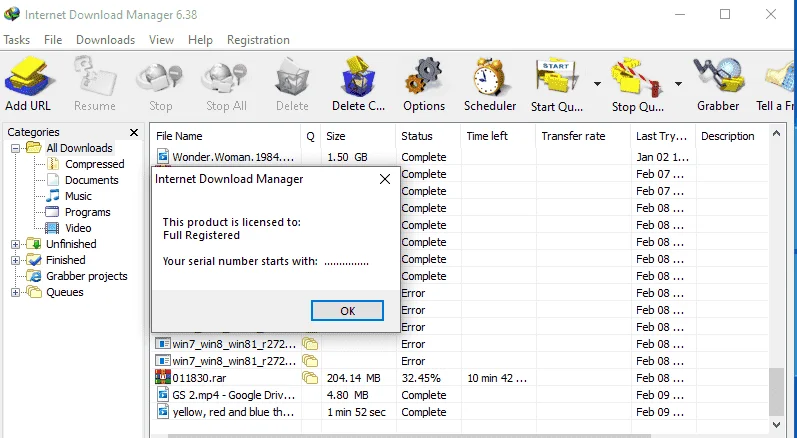Screen dimensions: 797x438
Task: Click the 1.50 GB size cell
Action: [x=347, y=157]
